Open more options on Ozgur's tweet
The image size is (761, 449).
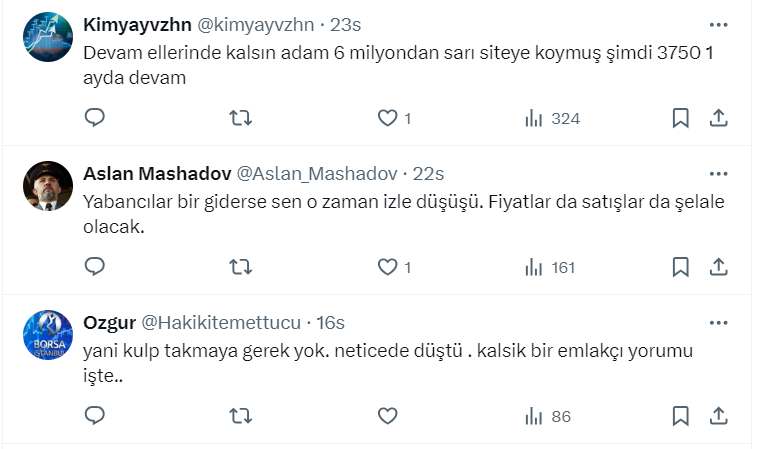tap(718, 321)
